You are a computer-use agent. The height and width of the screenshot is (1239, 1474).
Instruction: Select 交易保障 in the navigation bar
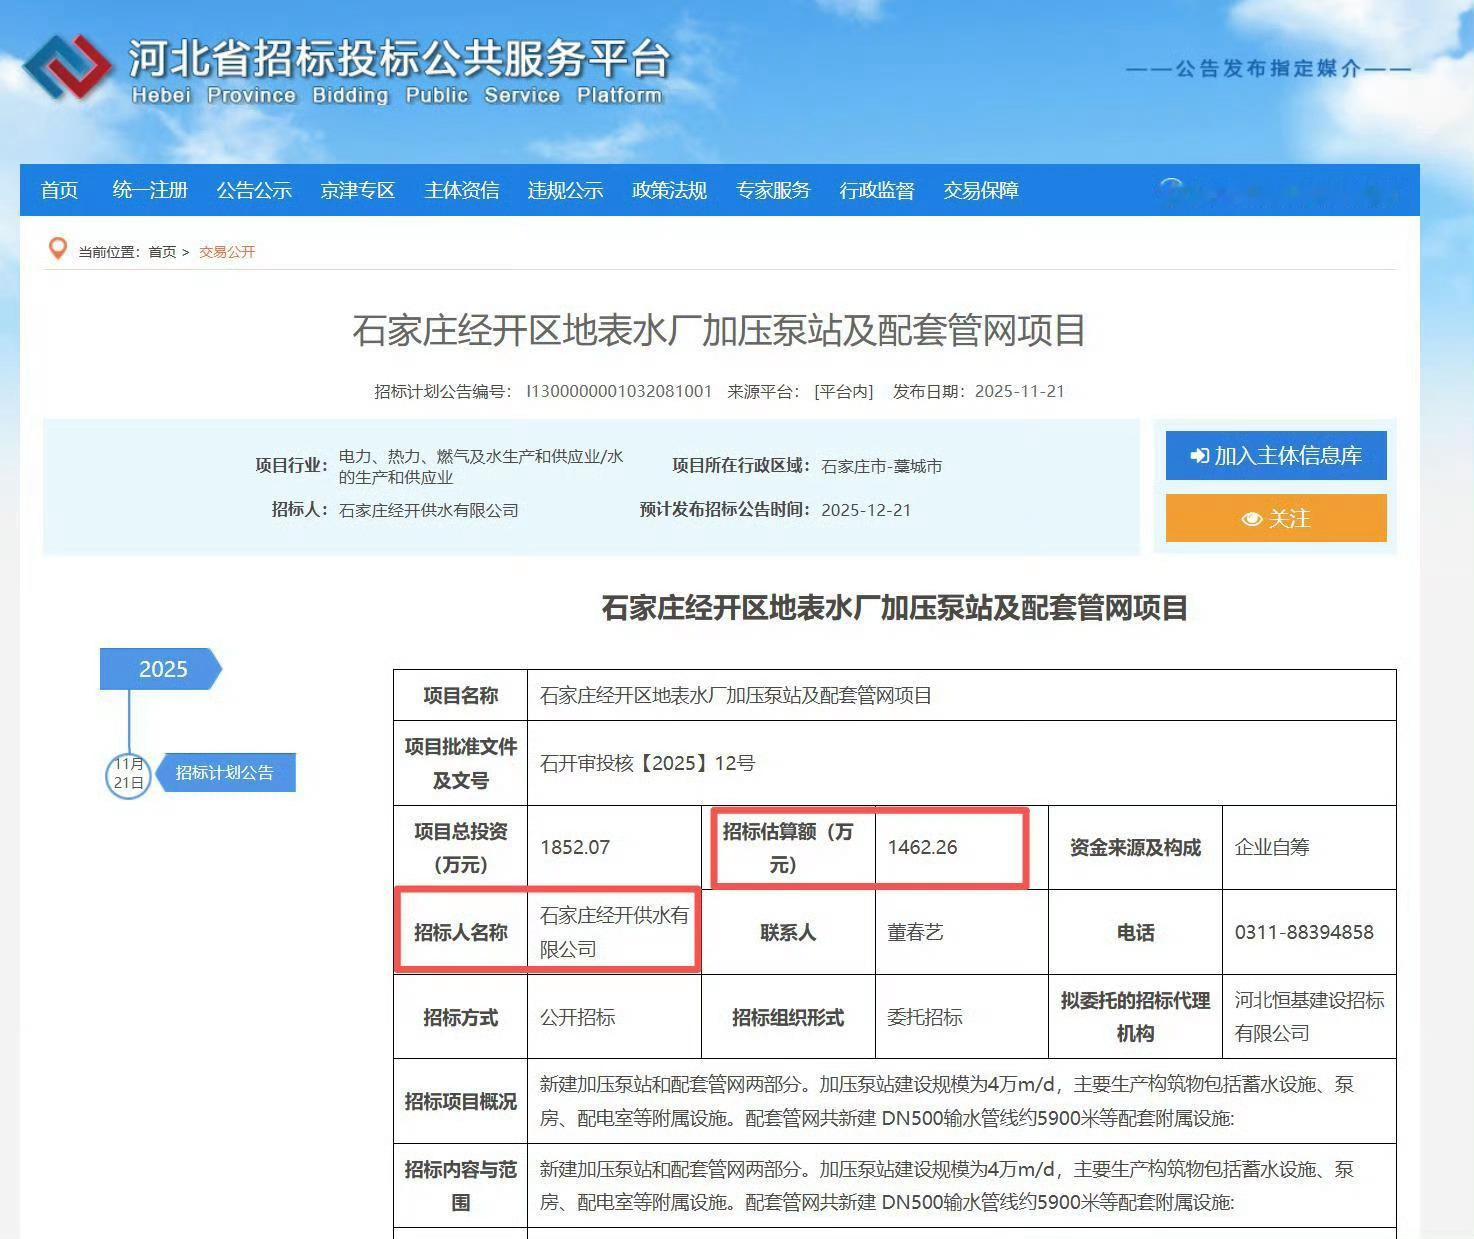pos(982,190)
